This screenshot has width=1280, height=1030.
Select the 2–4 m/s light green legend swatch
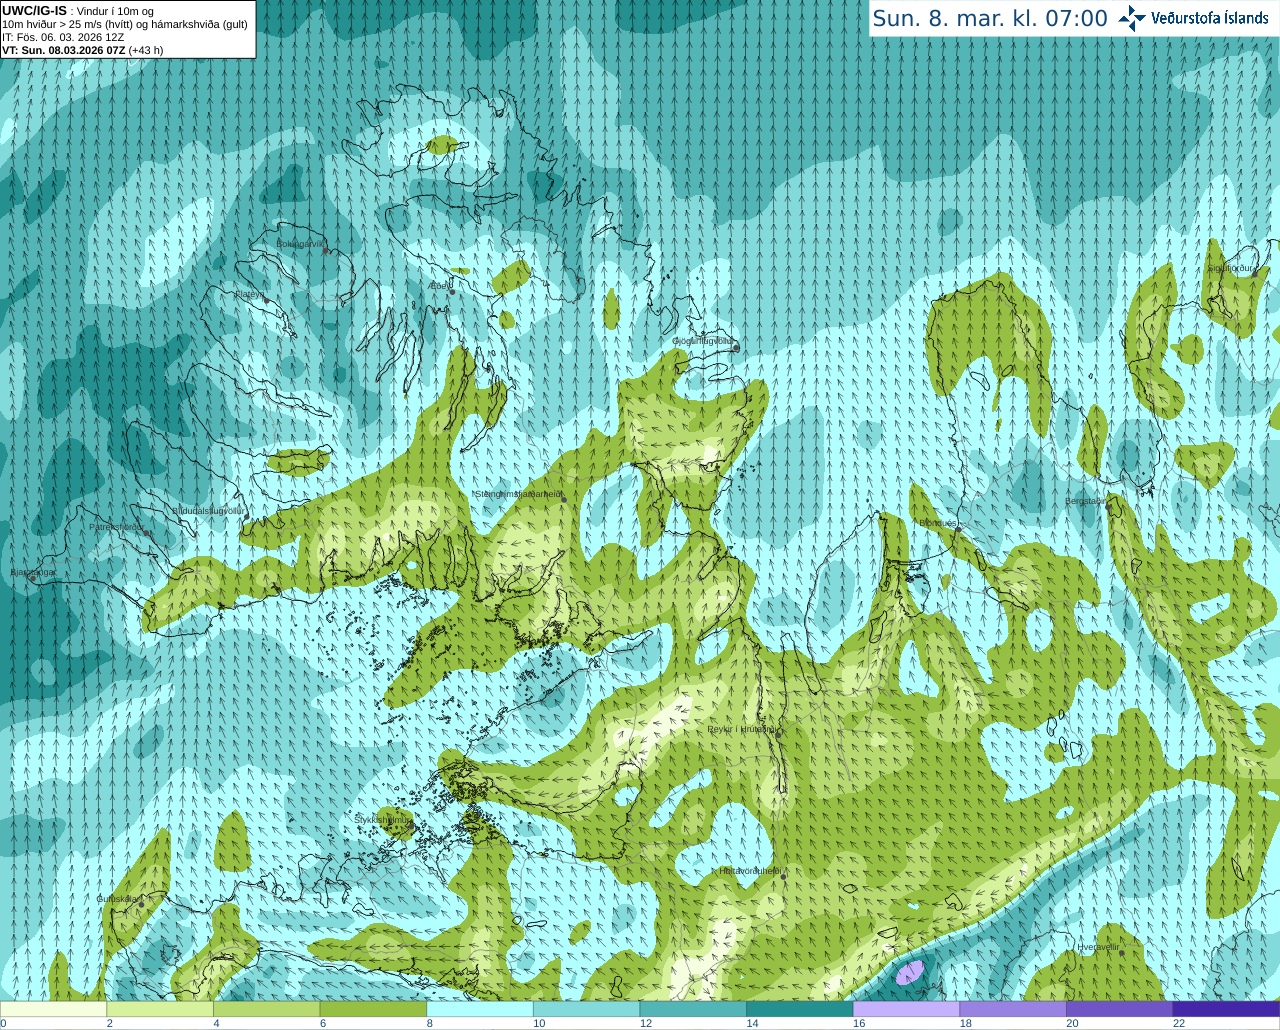pos(160,1009)
